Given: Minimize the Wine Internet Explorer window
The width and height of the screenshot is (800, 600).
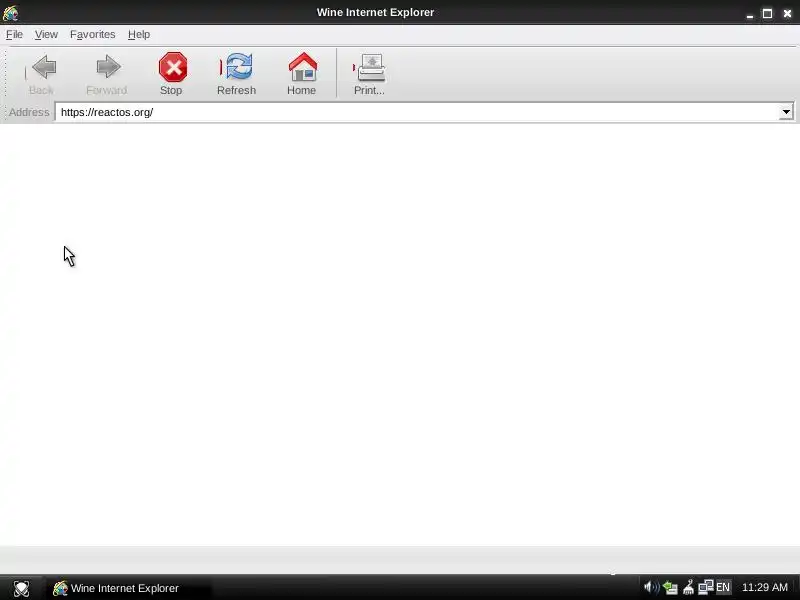Looking at the screenshot, I should 749,14.
